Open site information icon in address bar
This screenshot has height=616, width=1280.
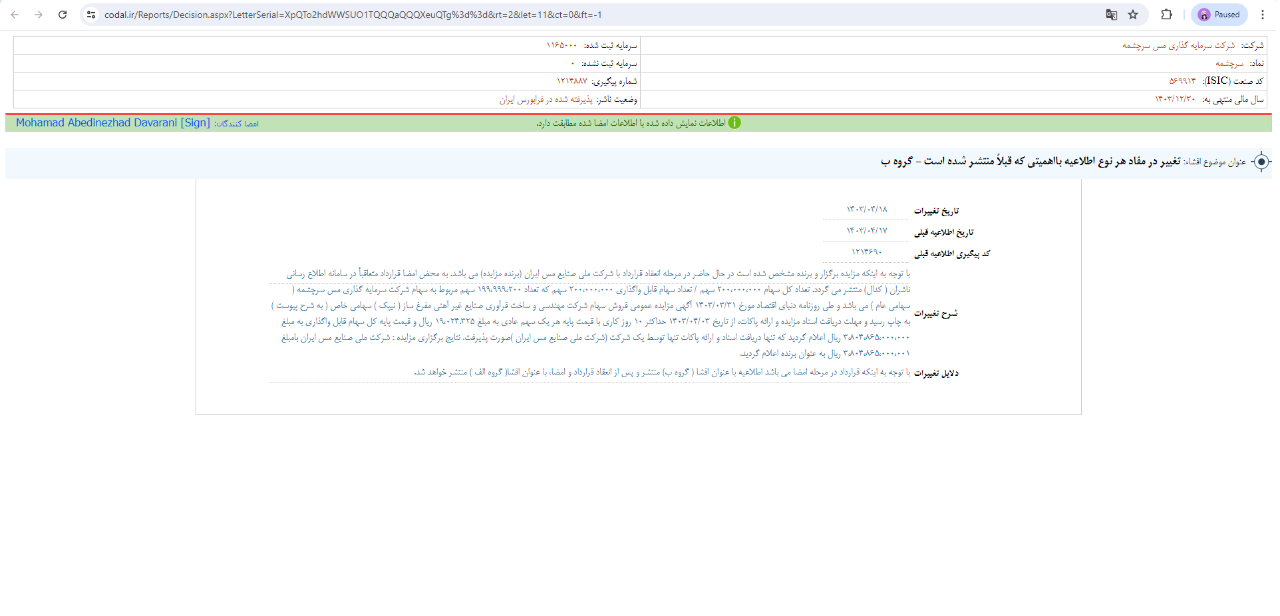click(90, 15)
